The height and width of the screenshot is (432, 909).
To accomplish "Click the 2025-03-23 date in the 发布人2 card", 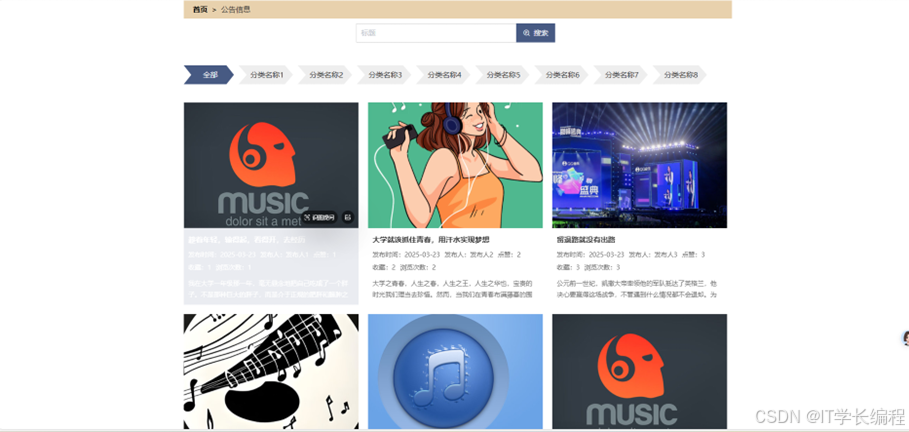I will [x=422, y=255].
